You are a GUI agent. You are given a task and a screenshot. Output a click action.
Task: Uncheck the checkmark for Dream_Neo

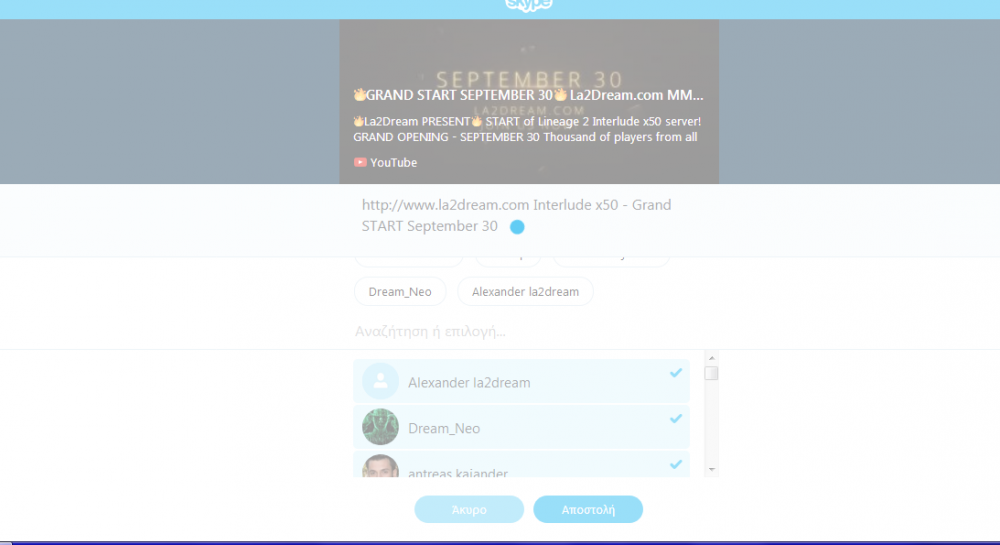tap(676, 418)
